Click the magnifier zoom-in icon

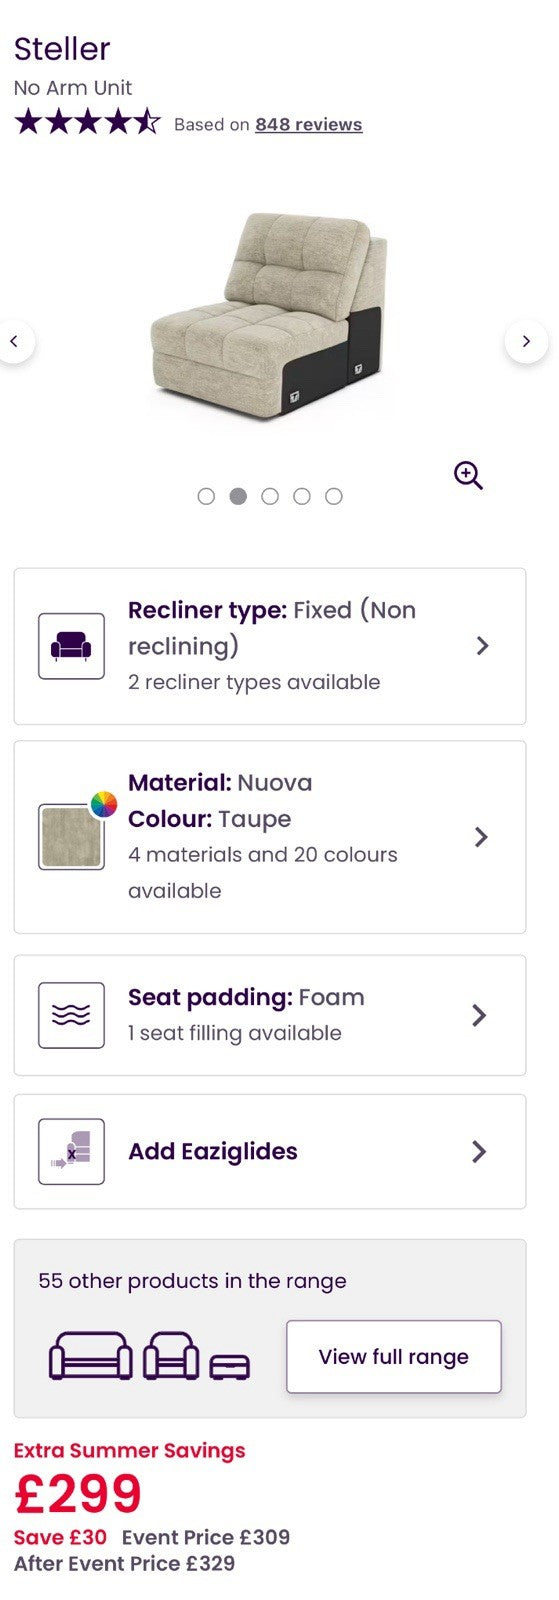468,475
